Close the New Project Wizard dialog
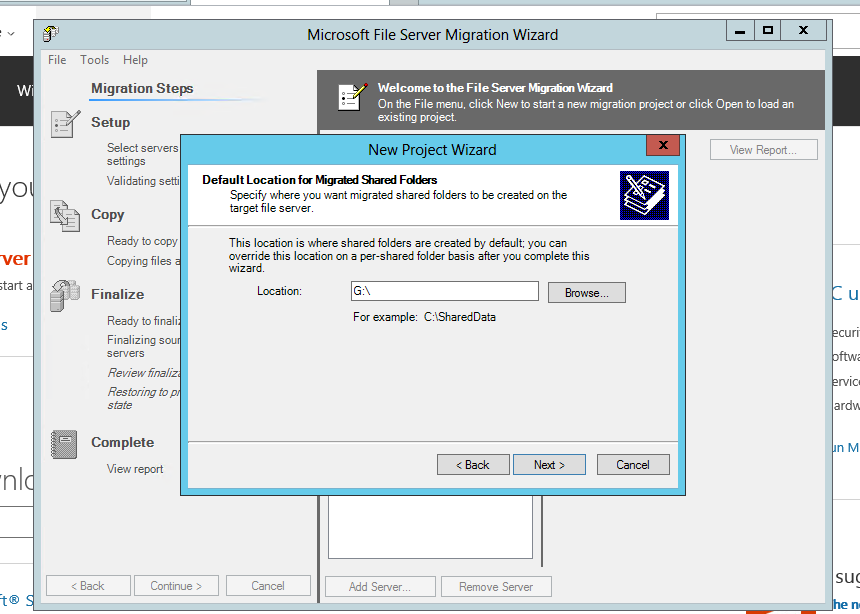This screenshot has height=614, width=860. tap(663, 145)
